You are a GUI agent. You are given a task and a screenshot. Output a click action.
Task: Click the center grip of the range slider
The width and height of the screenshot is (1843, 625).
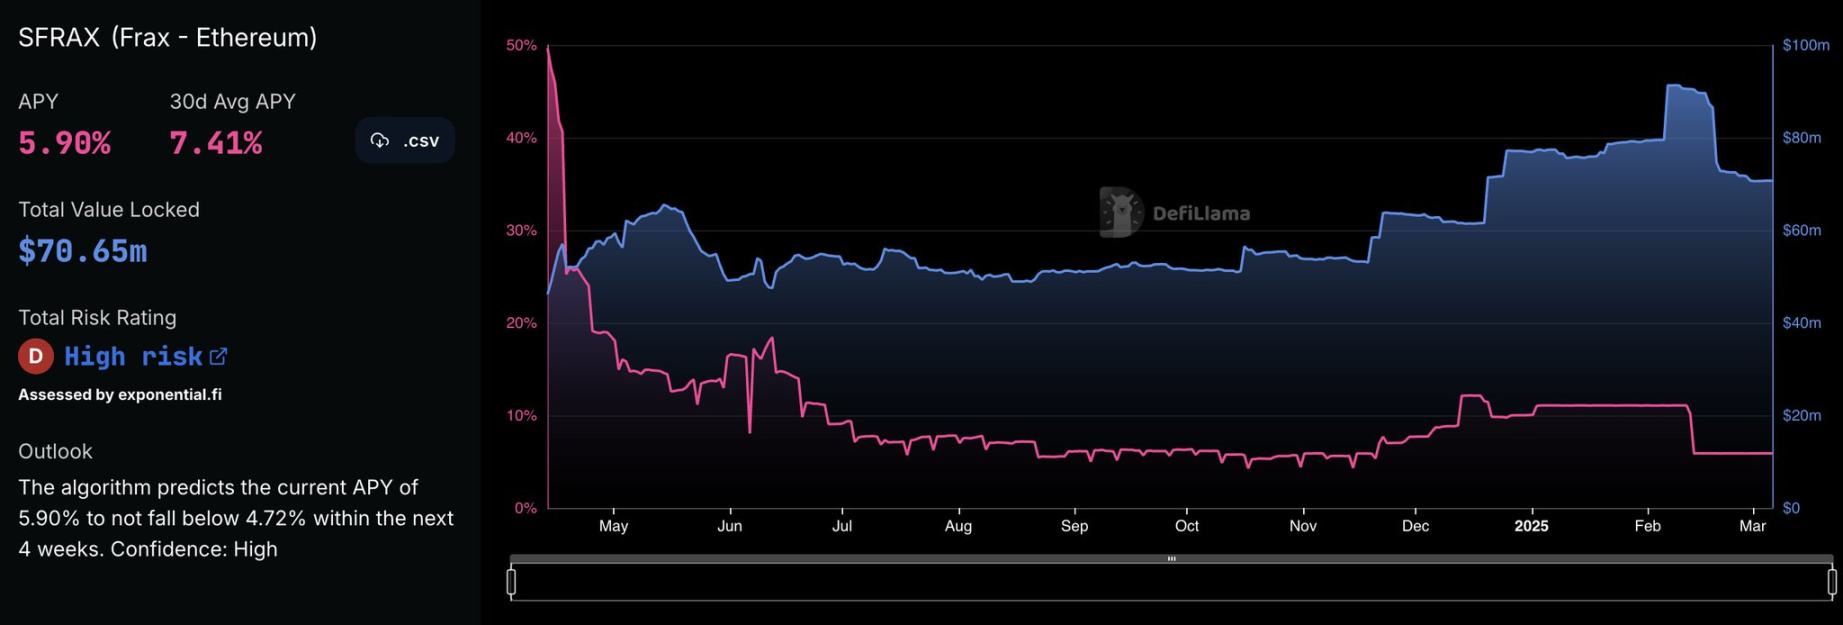point(1171,559)
